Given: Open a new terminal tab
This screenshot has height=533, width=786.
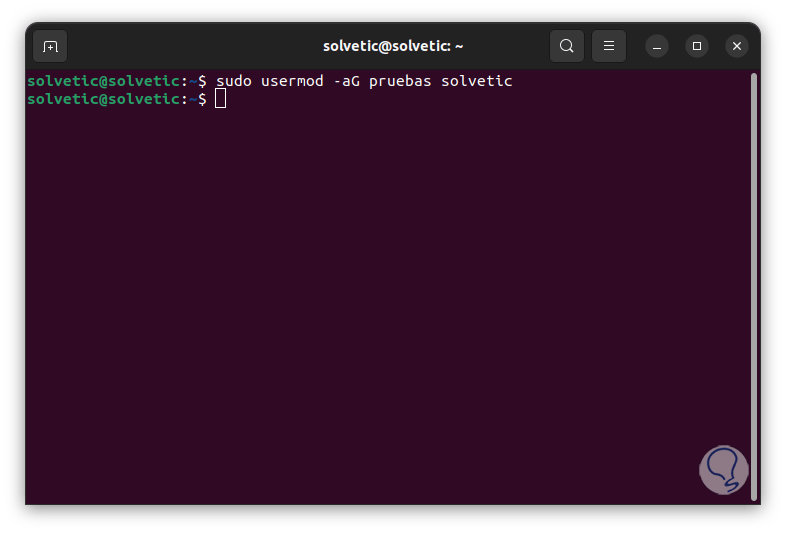Looking at the screenshot, I should point(50,46).
